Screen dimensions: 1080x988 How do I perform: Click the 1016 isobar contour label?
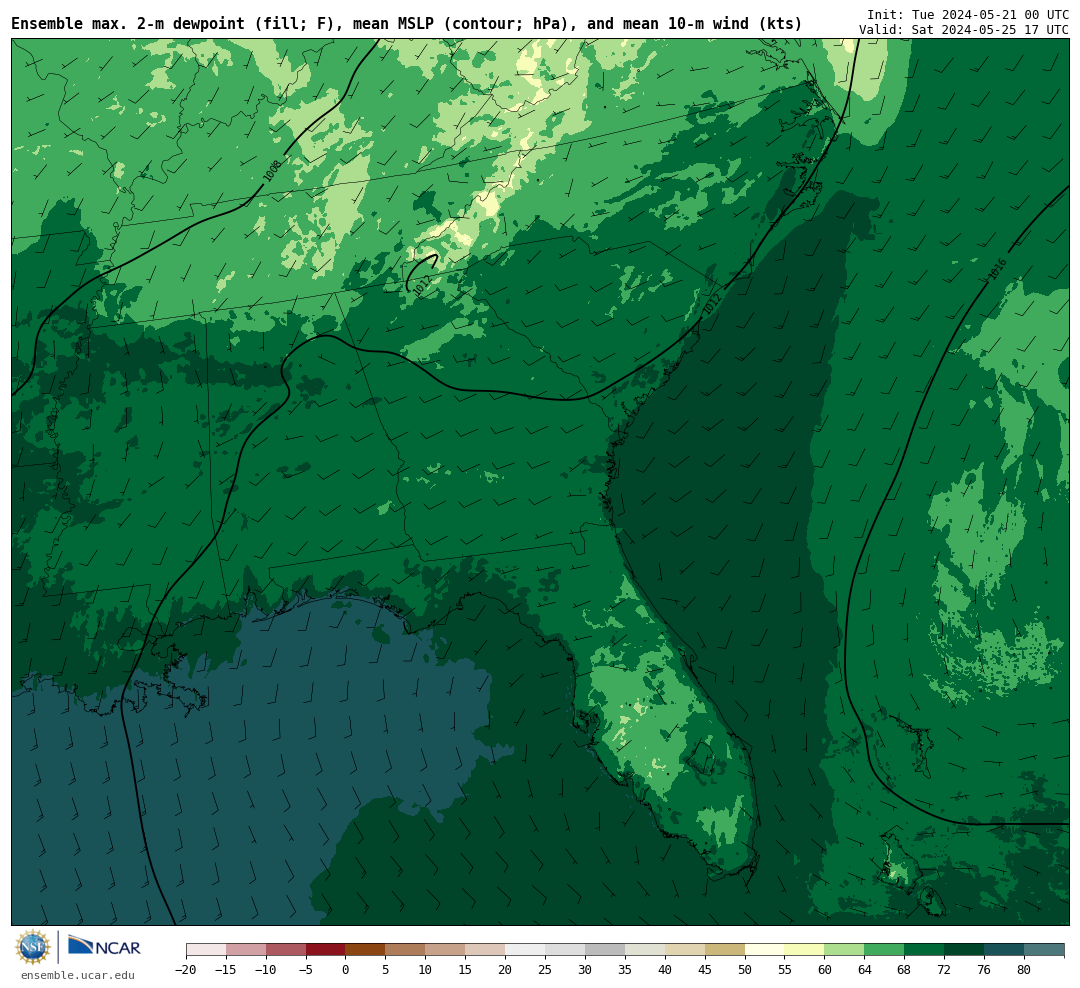(997, 269)
